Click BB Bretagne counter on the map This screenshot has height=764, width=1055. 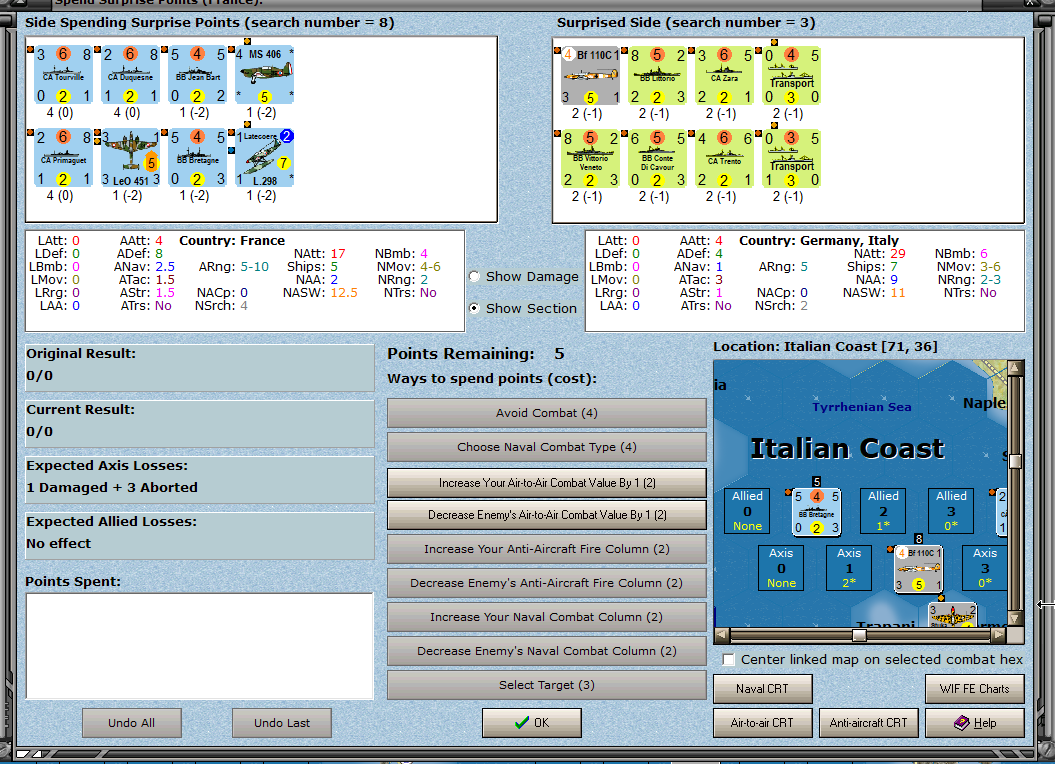tap(816, 512)
